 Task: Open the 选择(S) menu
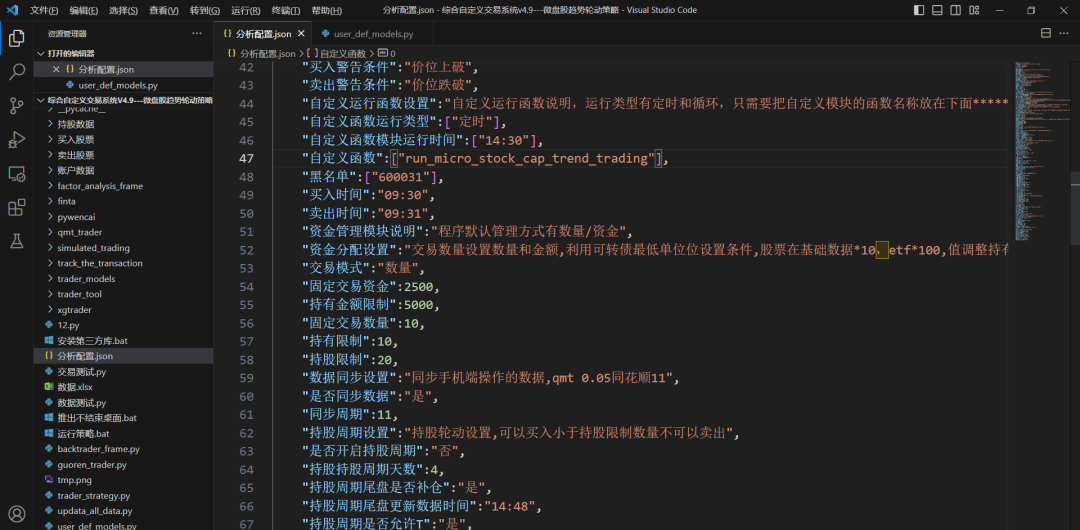pyautogui.click(x=123, y=10)
